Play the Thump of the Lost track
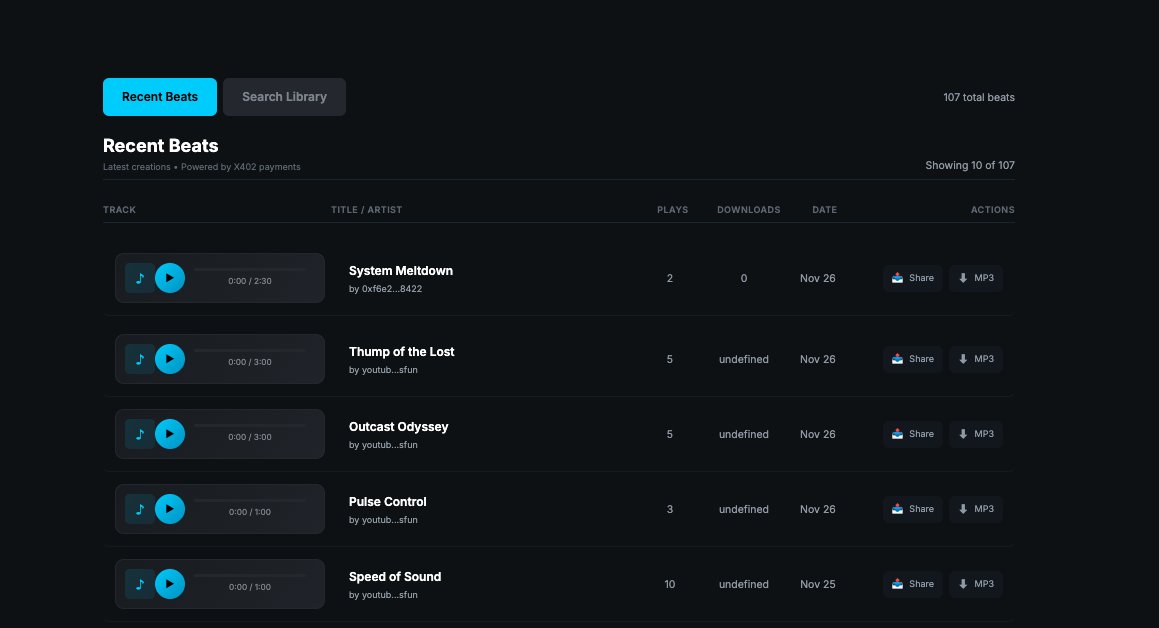 click(170, 359)
